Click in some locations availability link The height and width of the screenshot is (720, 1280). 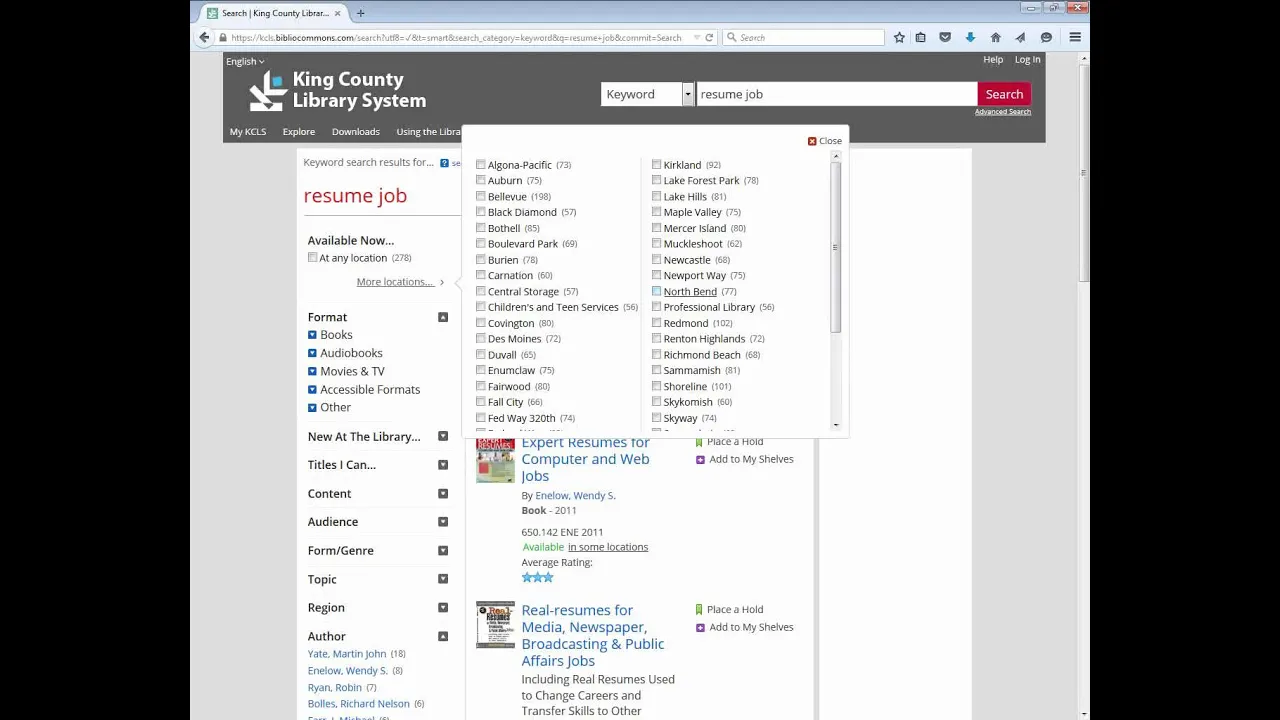(608, 547)
